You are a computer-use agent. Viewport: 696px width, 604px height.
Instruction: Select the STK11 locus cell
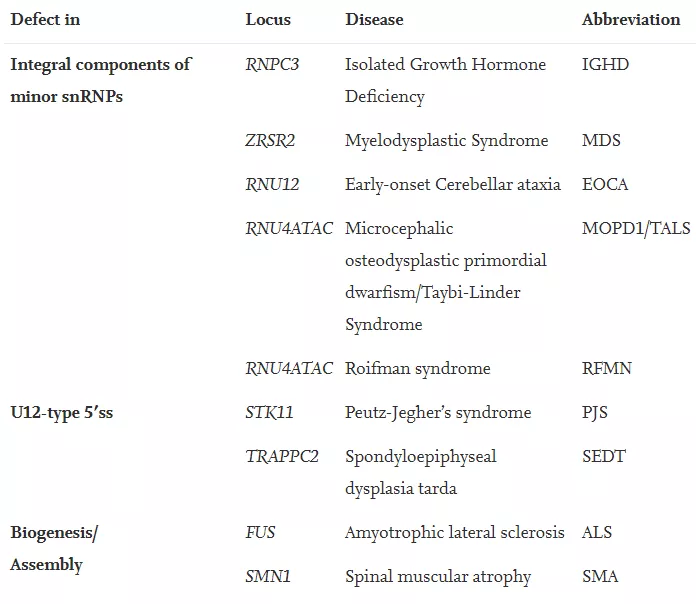[269, 412]
